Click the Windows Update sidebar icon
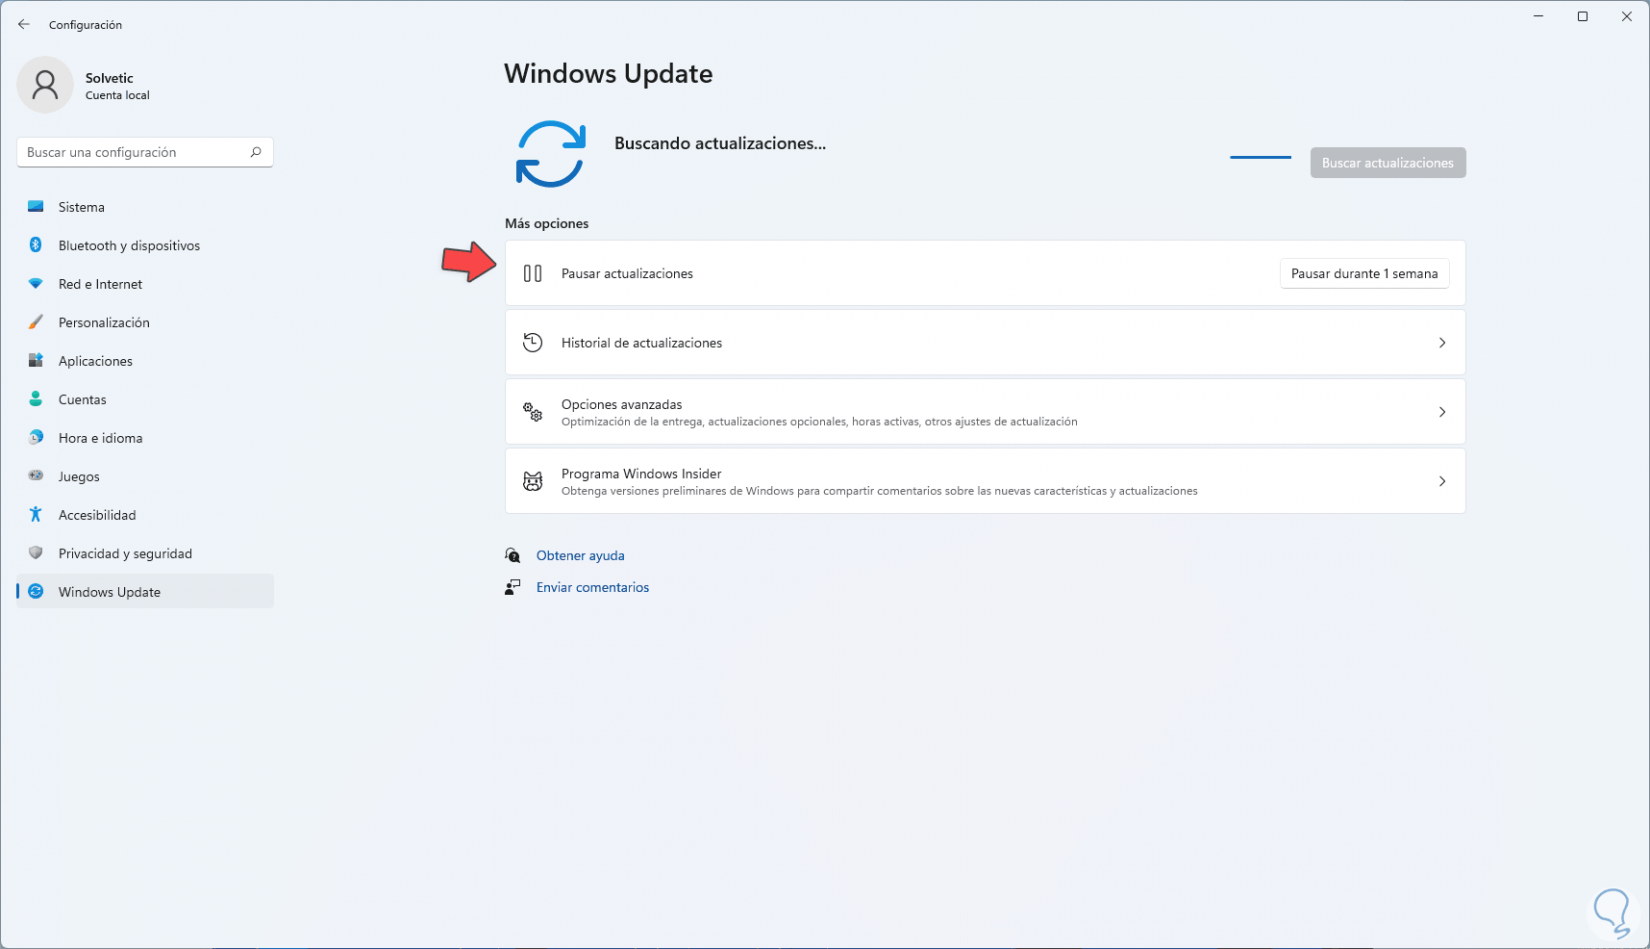 click(x=36, y=592)
